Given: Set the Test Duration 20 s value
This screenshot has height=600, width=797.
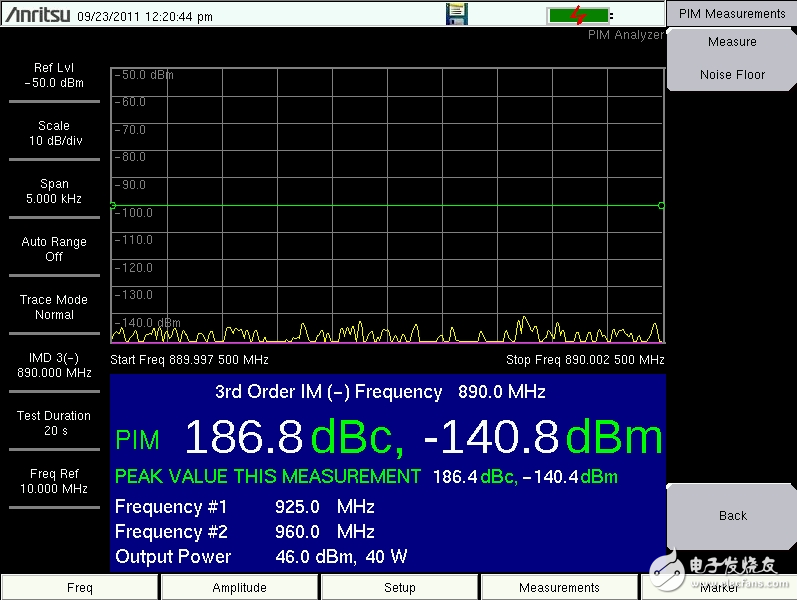Looking at the screenshot, I should (54, 423).
